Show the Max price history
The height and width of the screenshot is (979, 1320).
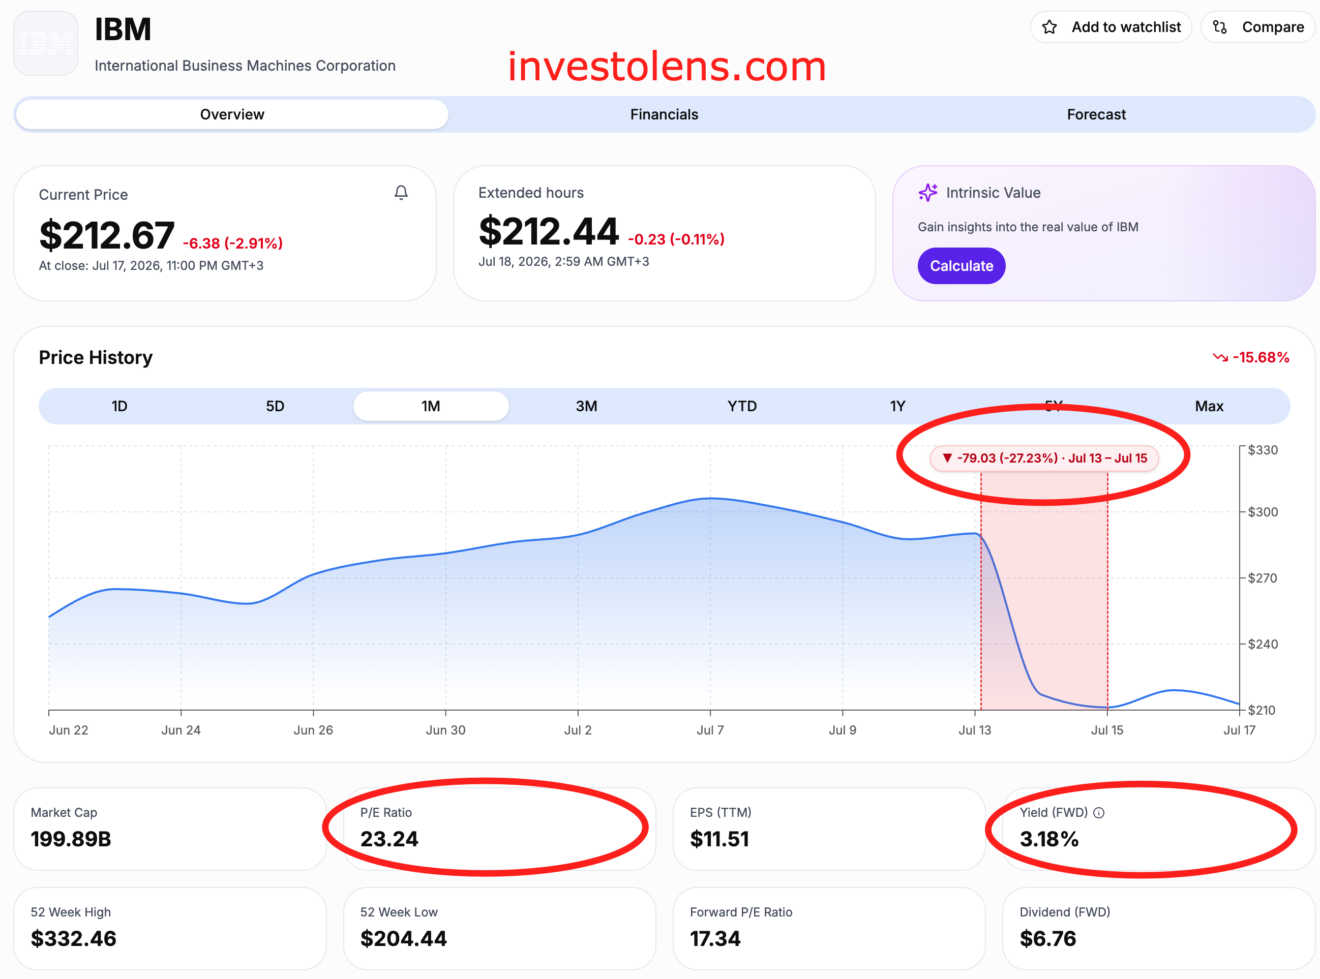click(1209, 406)
